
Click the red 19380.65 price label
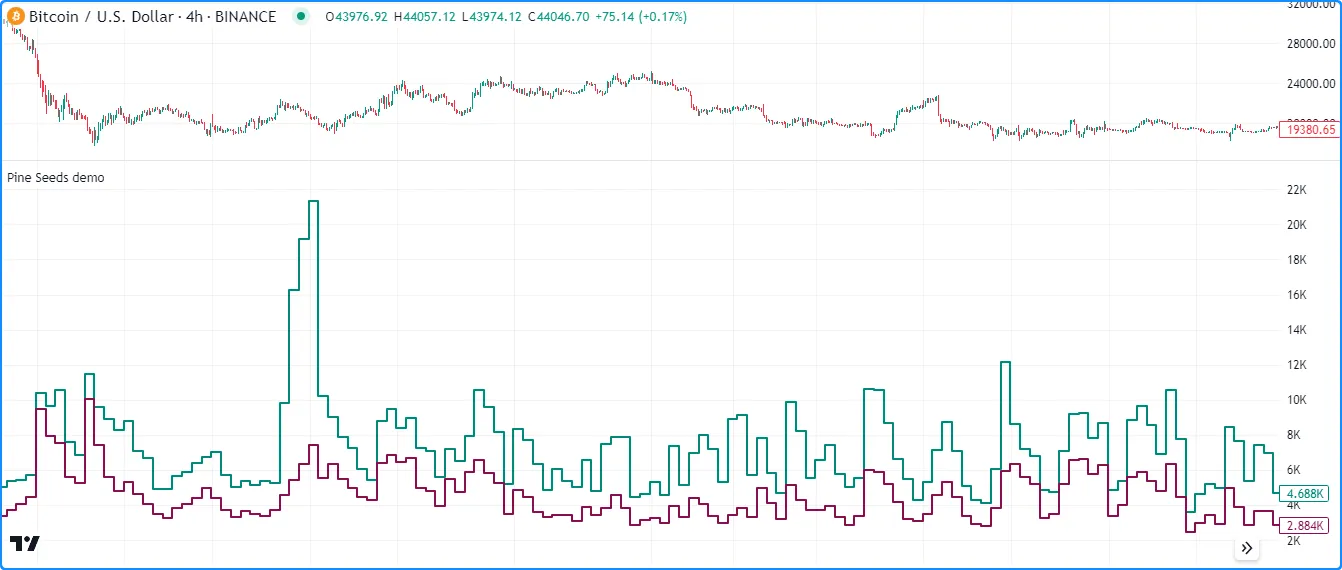click(1310, 130)
